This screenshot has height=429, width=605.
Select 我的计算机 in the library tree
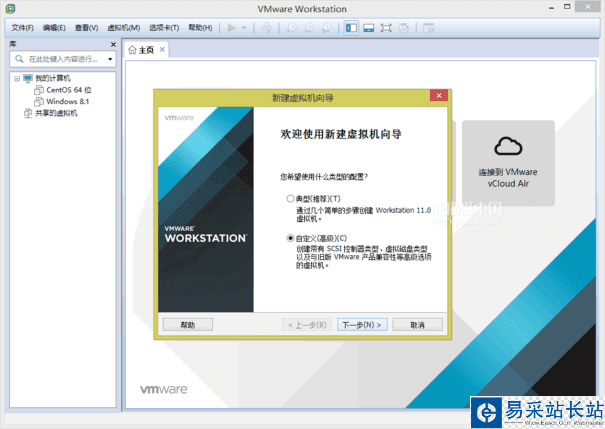(x=53, y=78)
